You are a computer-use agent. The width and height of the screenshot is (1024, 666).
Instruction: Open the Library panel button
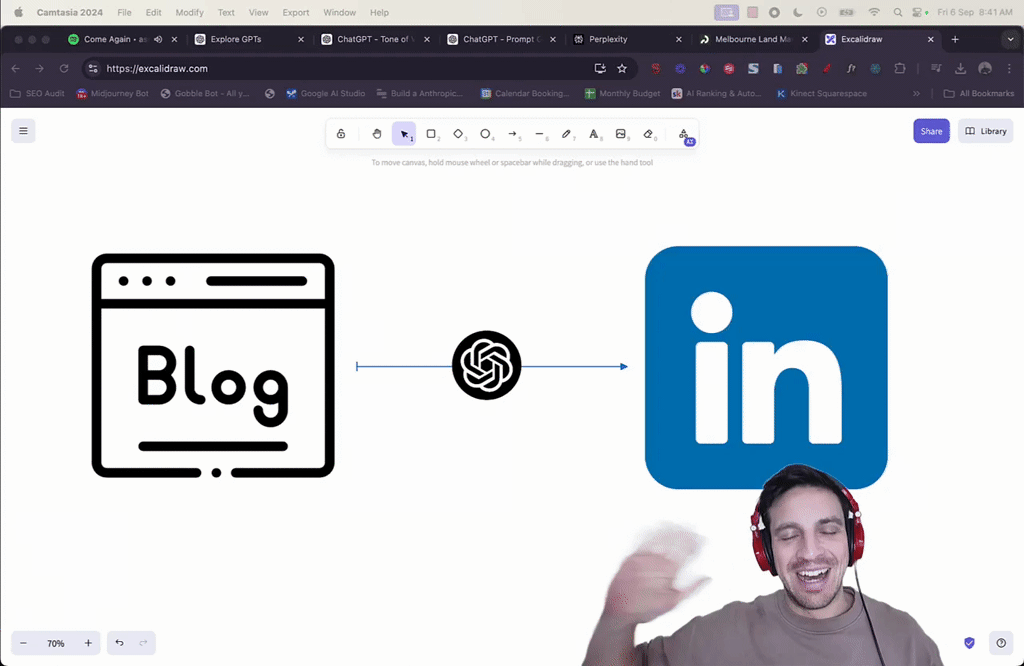click(985, 131)
